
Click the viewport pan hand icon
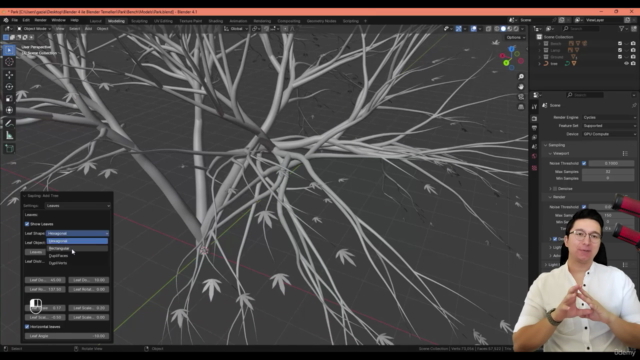point(521,87)
